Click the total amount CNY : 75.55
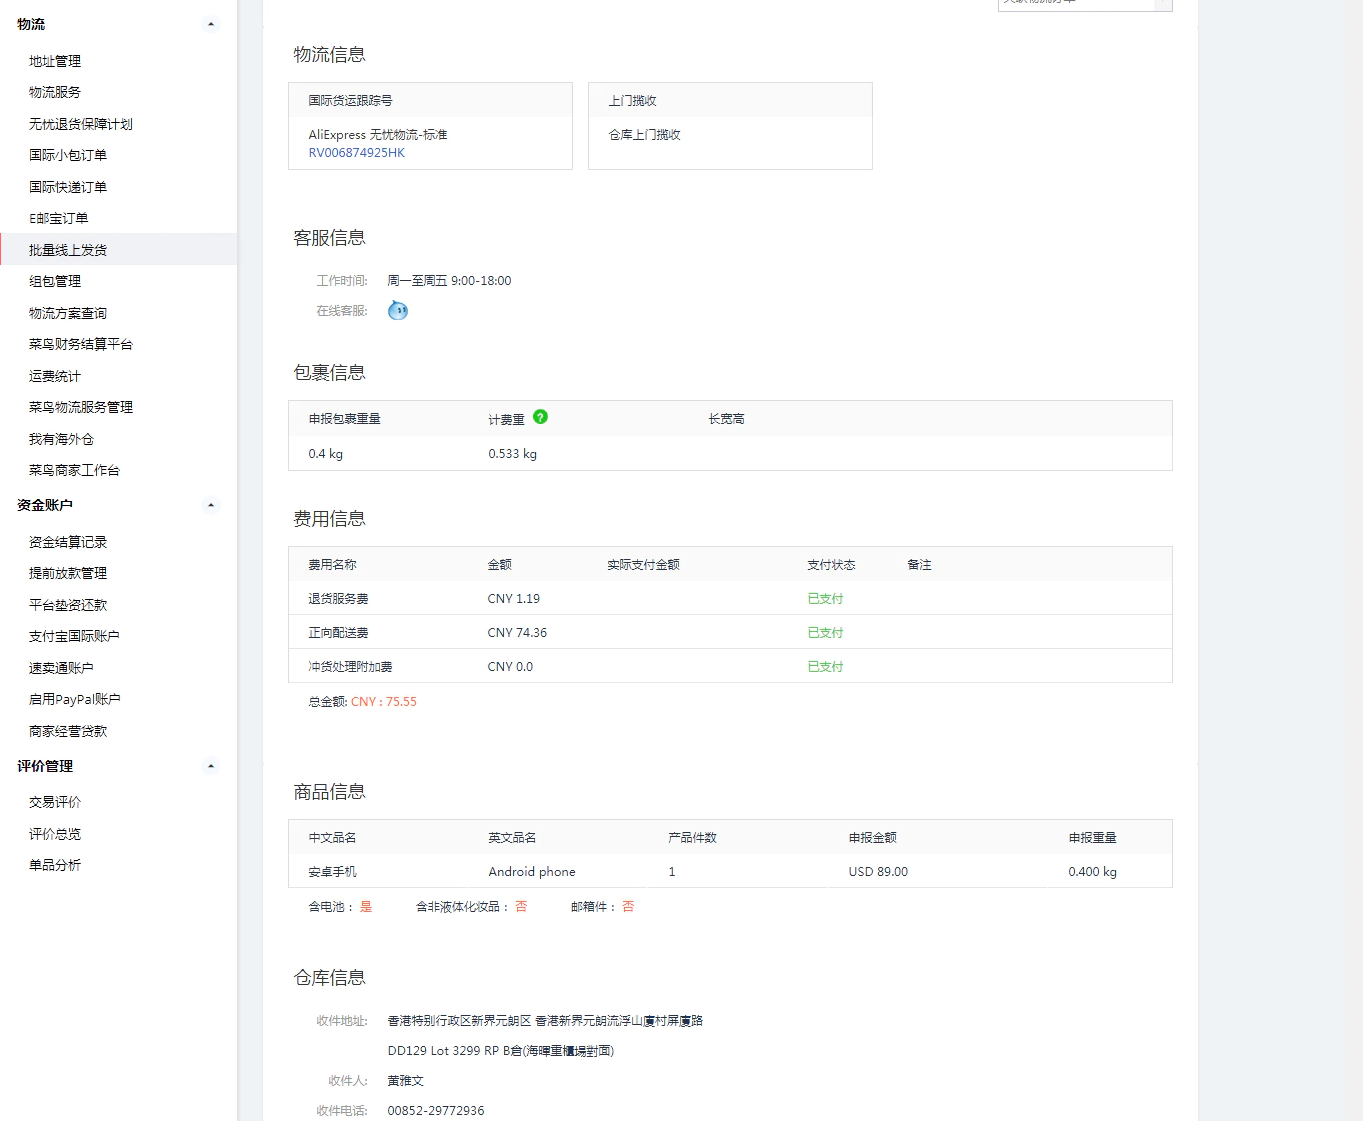1363x1121 pixels. point(384,702)
